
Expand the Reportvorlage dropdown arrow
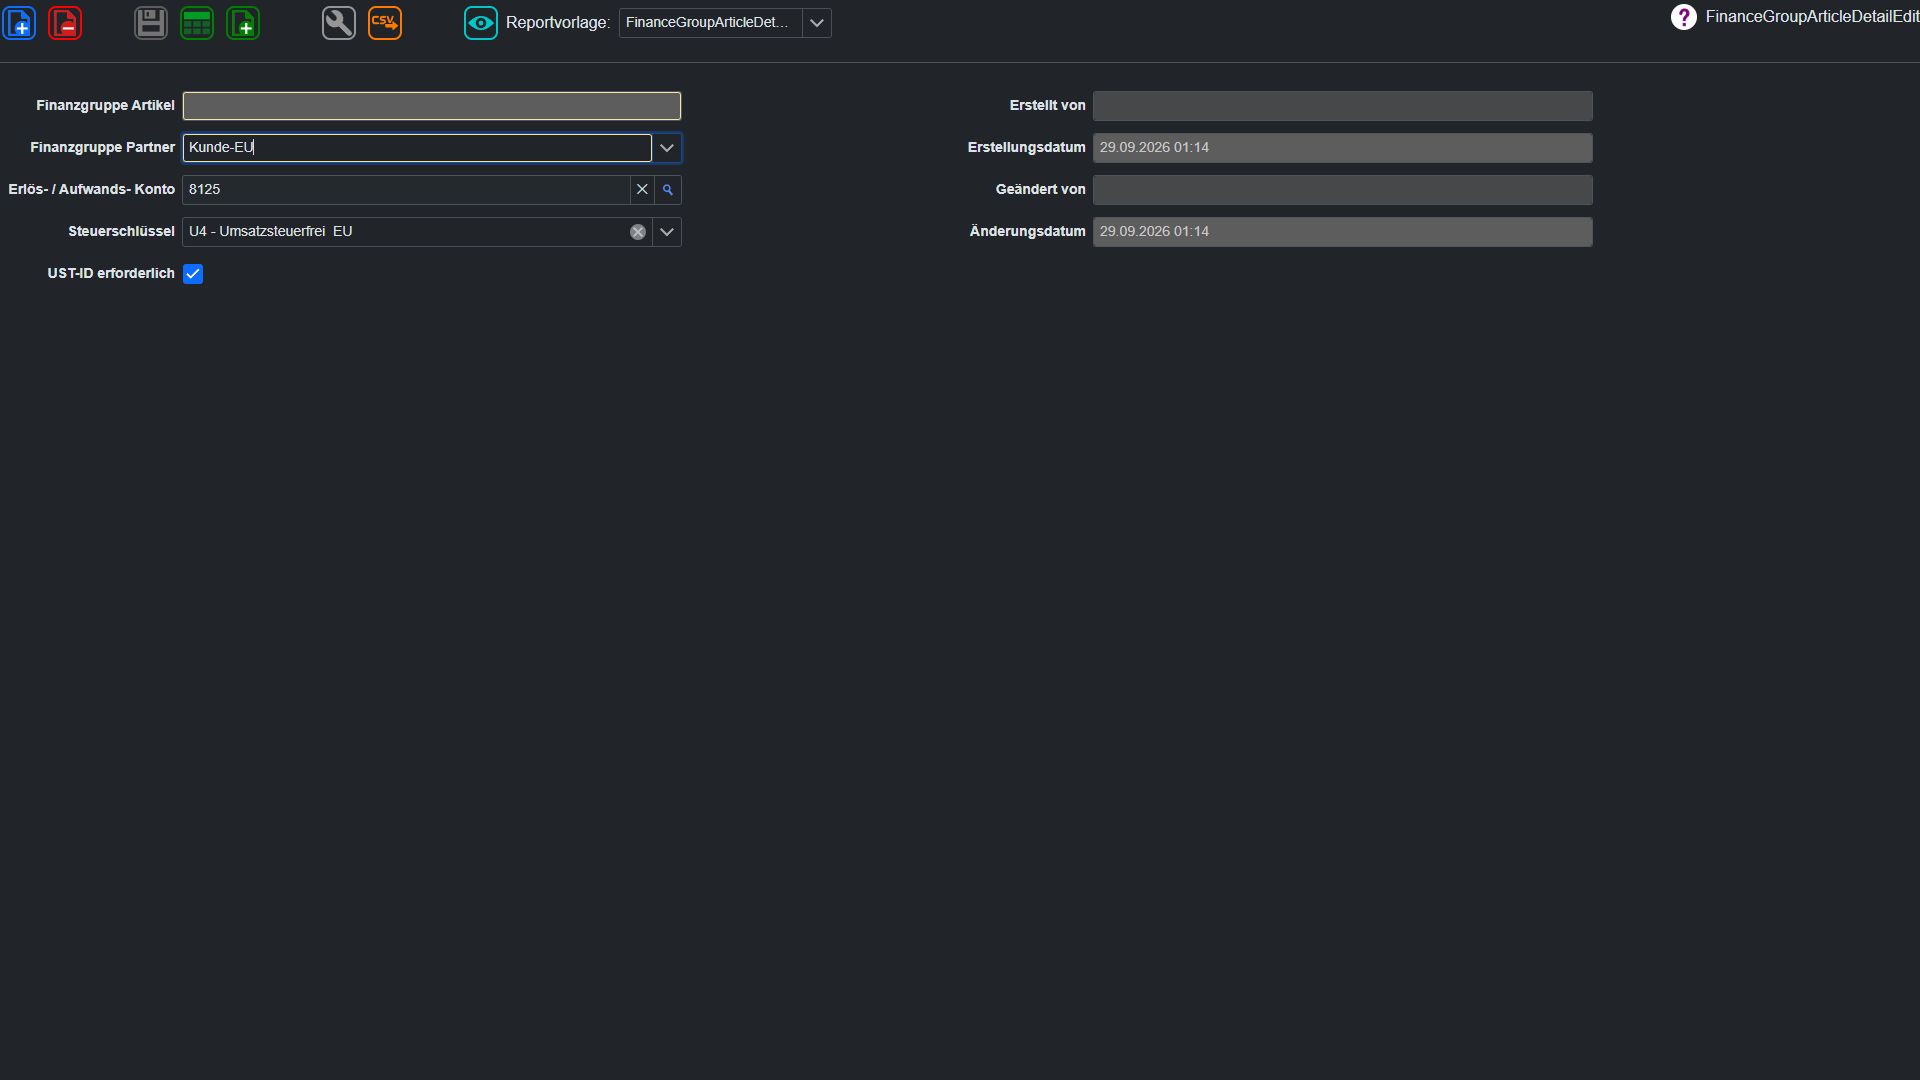(817, 23)
